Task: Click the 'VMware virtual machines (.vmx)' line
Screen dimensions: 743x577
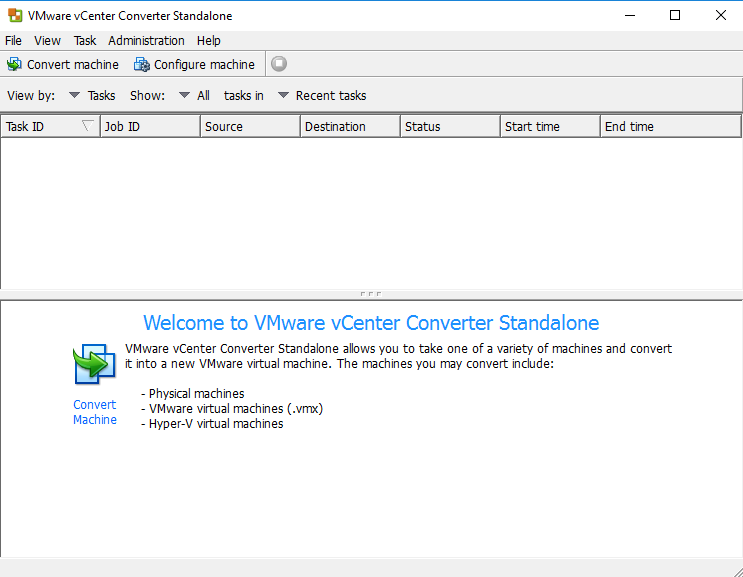Action: pos(232,409)
